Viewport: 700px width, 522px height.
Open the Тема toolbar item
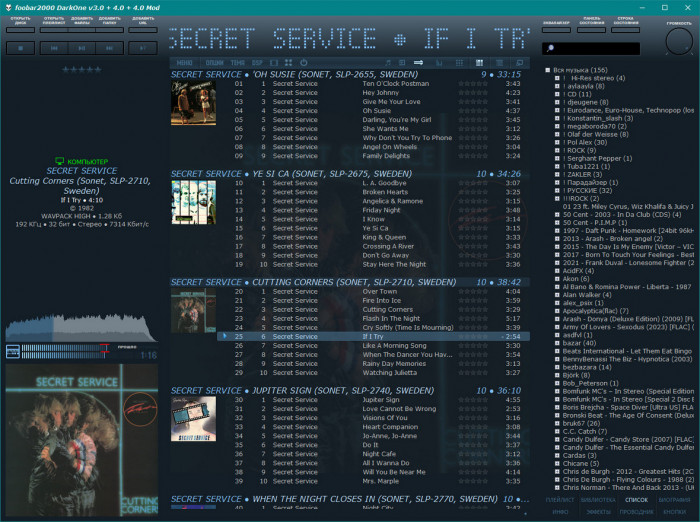pyautogui.click(x=238, y=63)
